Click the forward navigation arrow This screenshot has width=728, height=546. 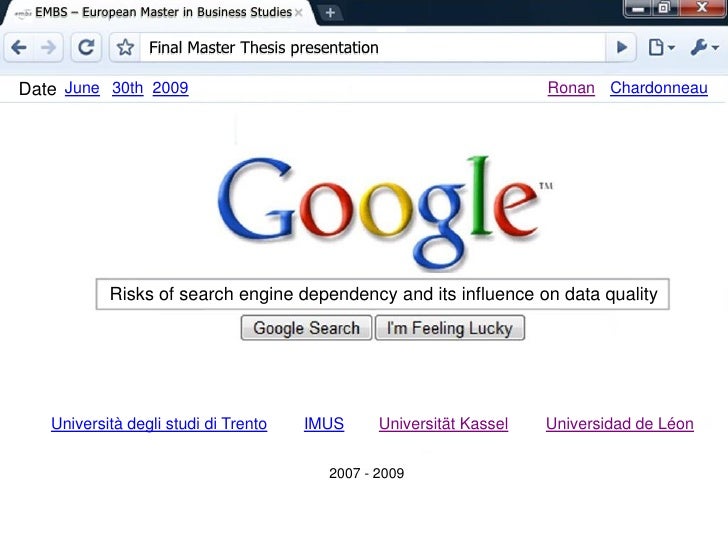click(48, 47)
